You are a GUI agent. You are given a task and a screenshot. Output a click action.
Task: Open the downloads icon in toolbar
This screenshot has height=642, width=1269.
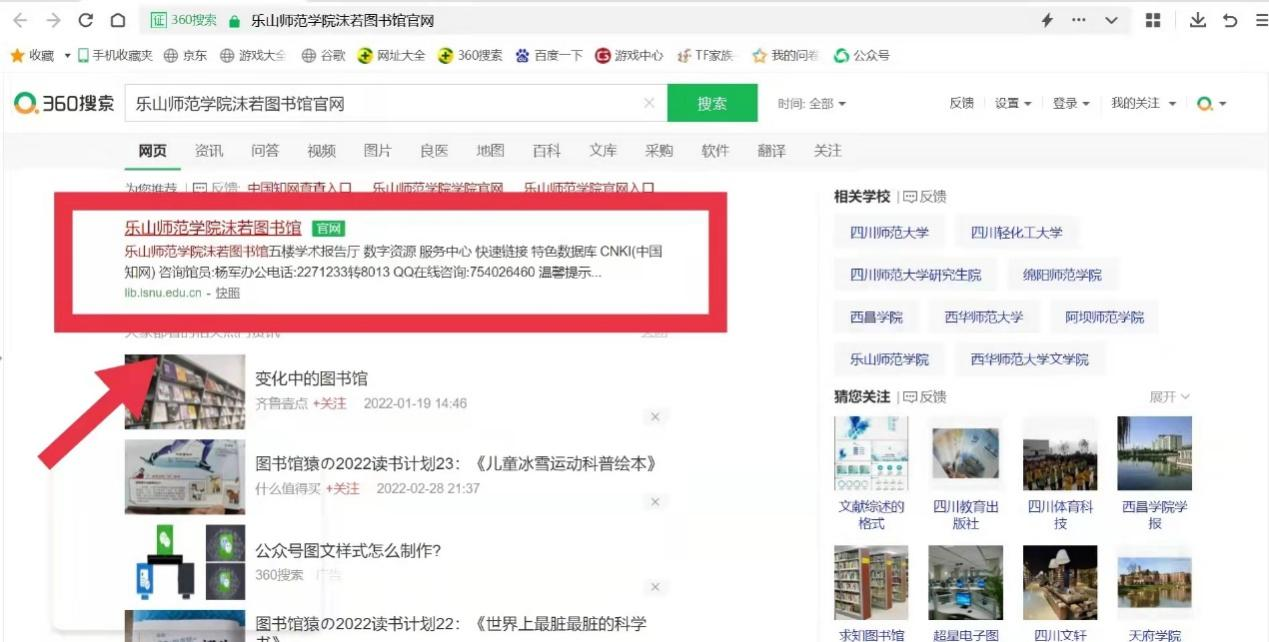[1197, 20]
